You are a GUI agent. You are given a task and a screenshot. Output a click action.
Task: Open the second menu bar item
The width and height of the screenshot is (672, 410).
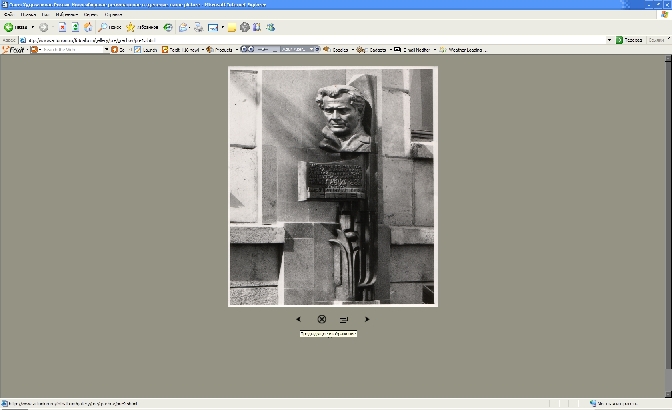coord(28,15)
